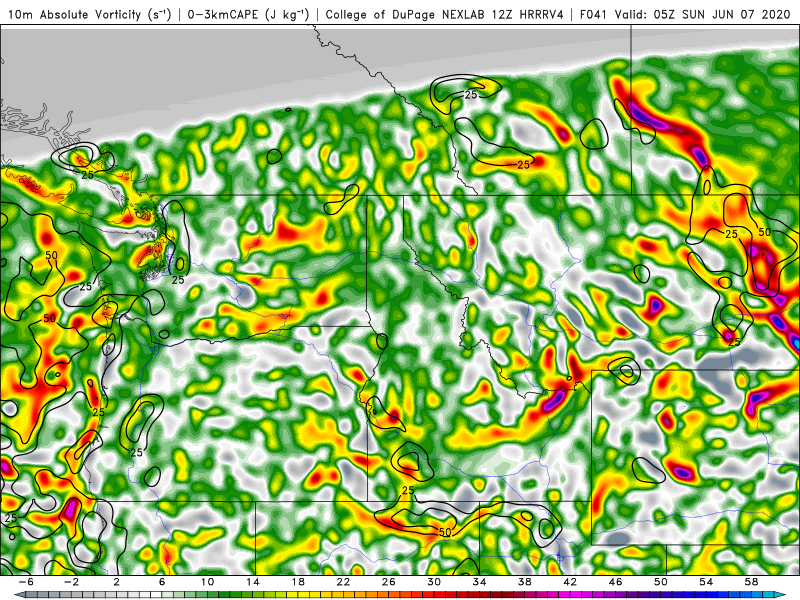Click the '10' color scale tick label
Screen dimensions: 800x600
pos(207,582)
